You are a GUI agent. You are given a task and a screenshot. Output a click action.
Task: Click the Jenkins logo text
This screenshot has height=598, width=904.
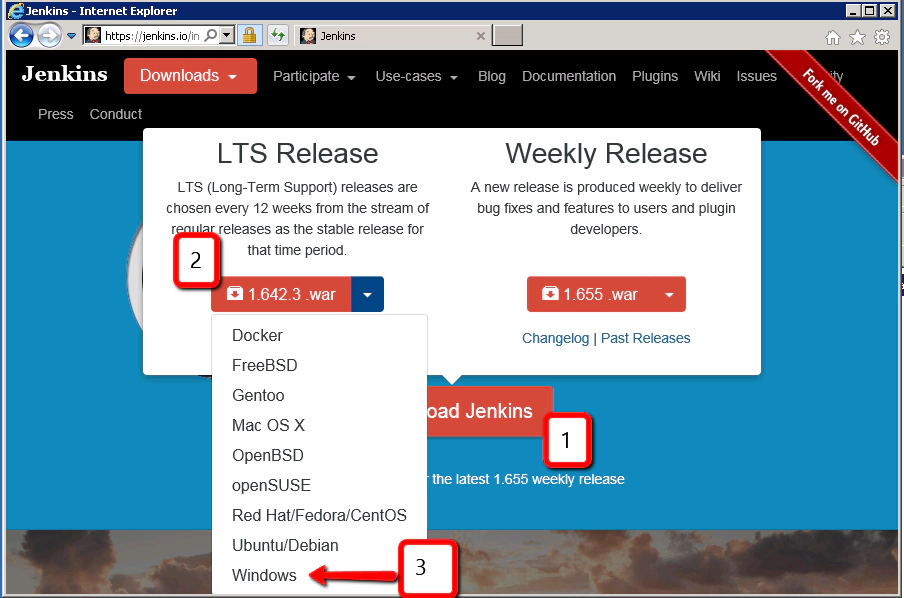click(x=63, y=74)
